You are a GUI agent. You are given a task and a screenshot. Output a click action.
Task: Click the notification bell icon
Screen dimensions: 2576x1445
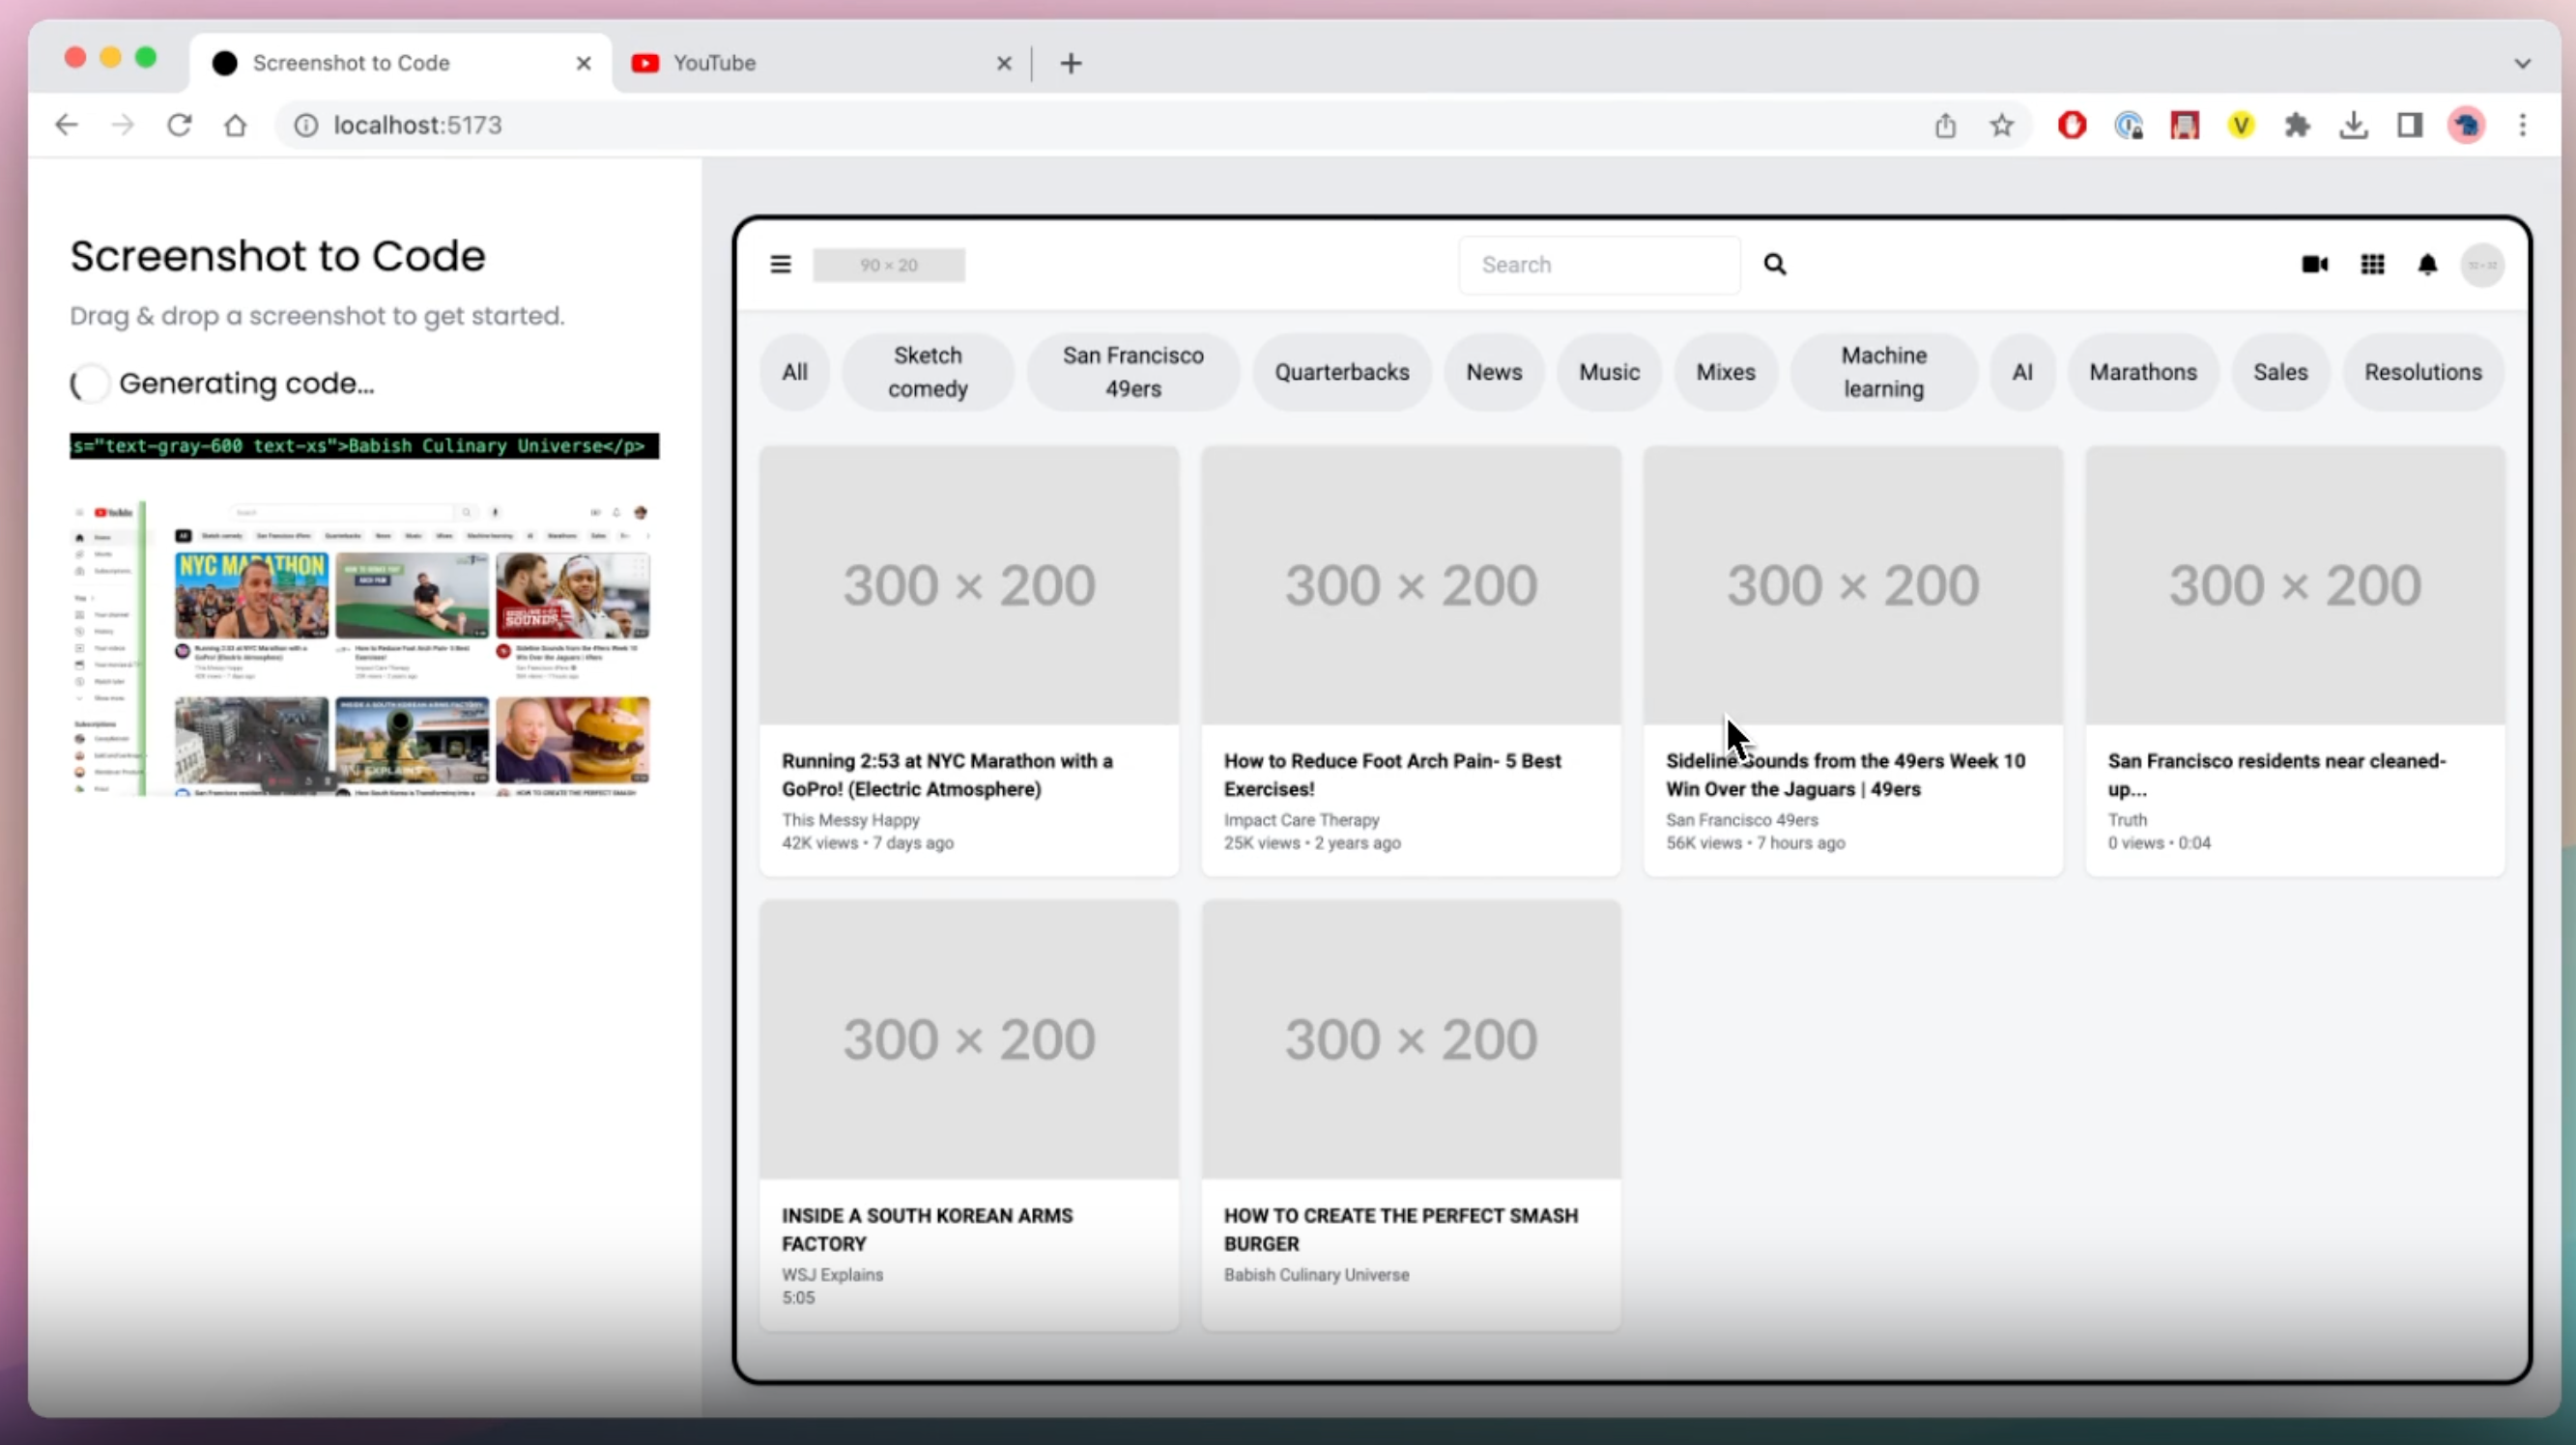point(2427,264)
